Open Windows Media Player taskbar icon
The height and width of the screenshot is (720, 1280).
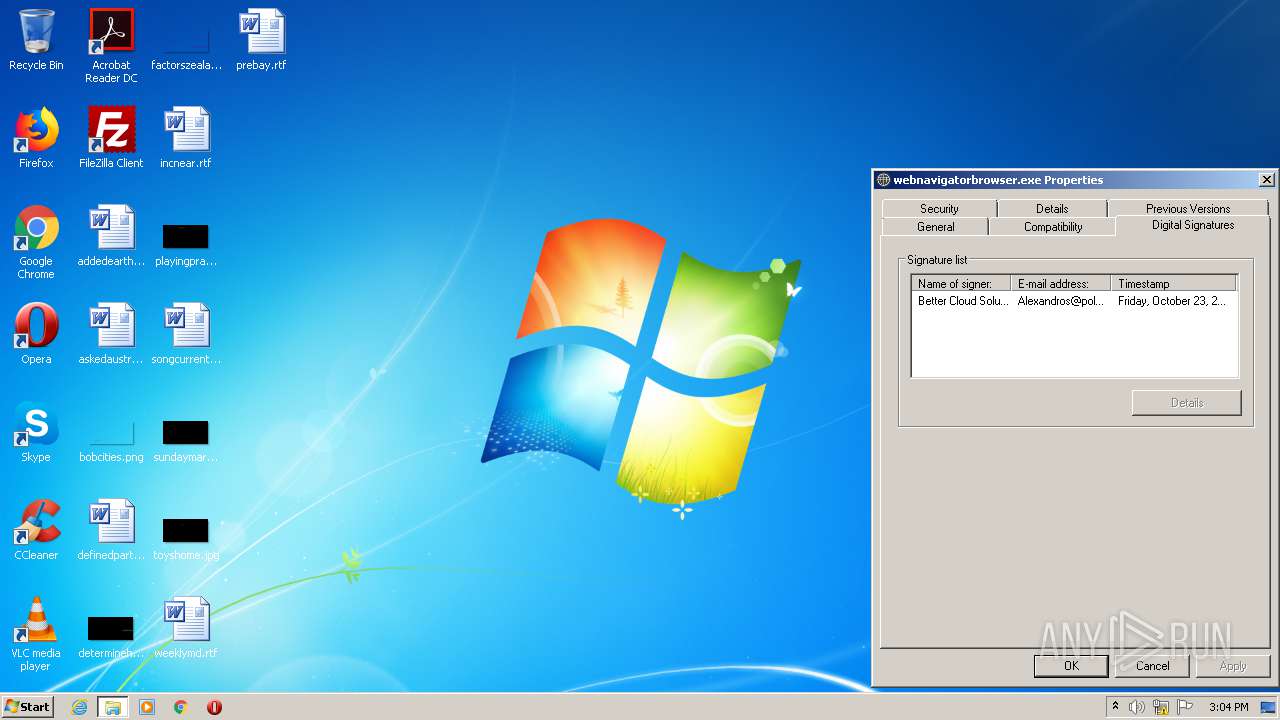pyautogui.click(x=147, y=707)
